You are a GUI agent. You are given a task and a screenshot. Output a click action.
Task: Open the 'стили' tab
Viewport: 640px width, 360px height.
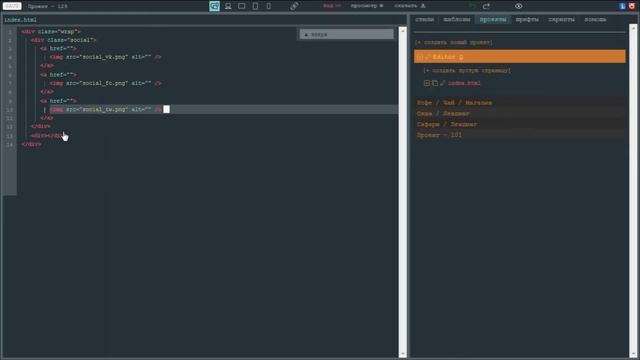[x=424, y=20]
